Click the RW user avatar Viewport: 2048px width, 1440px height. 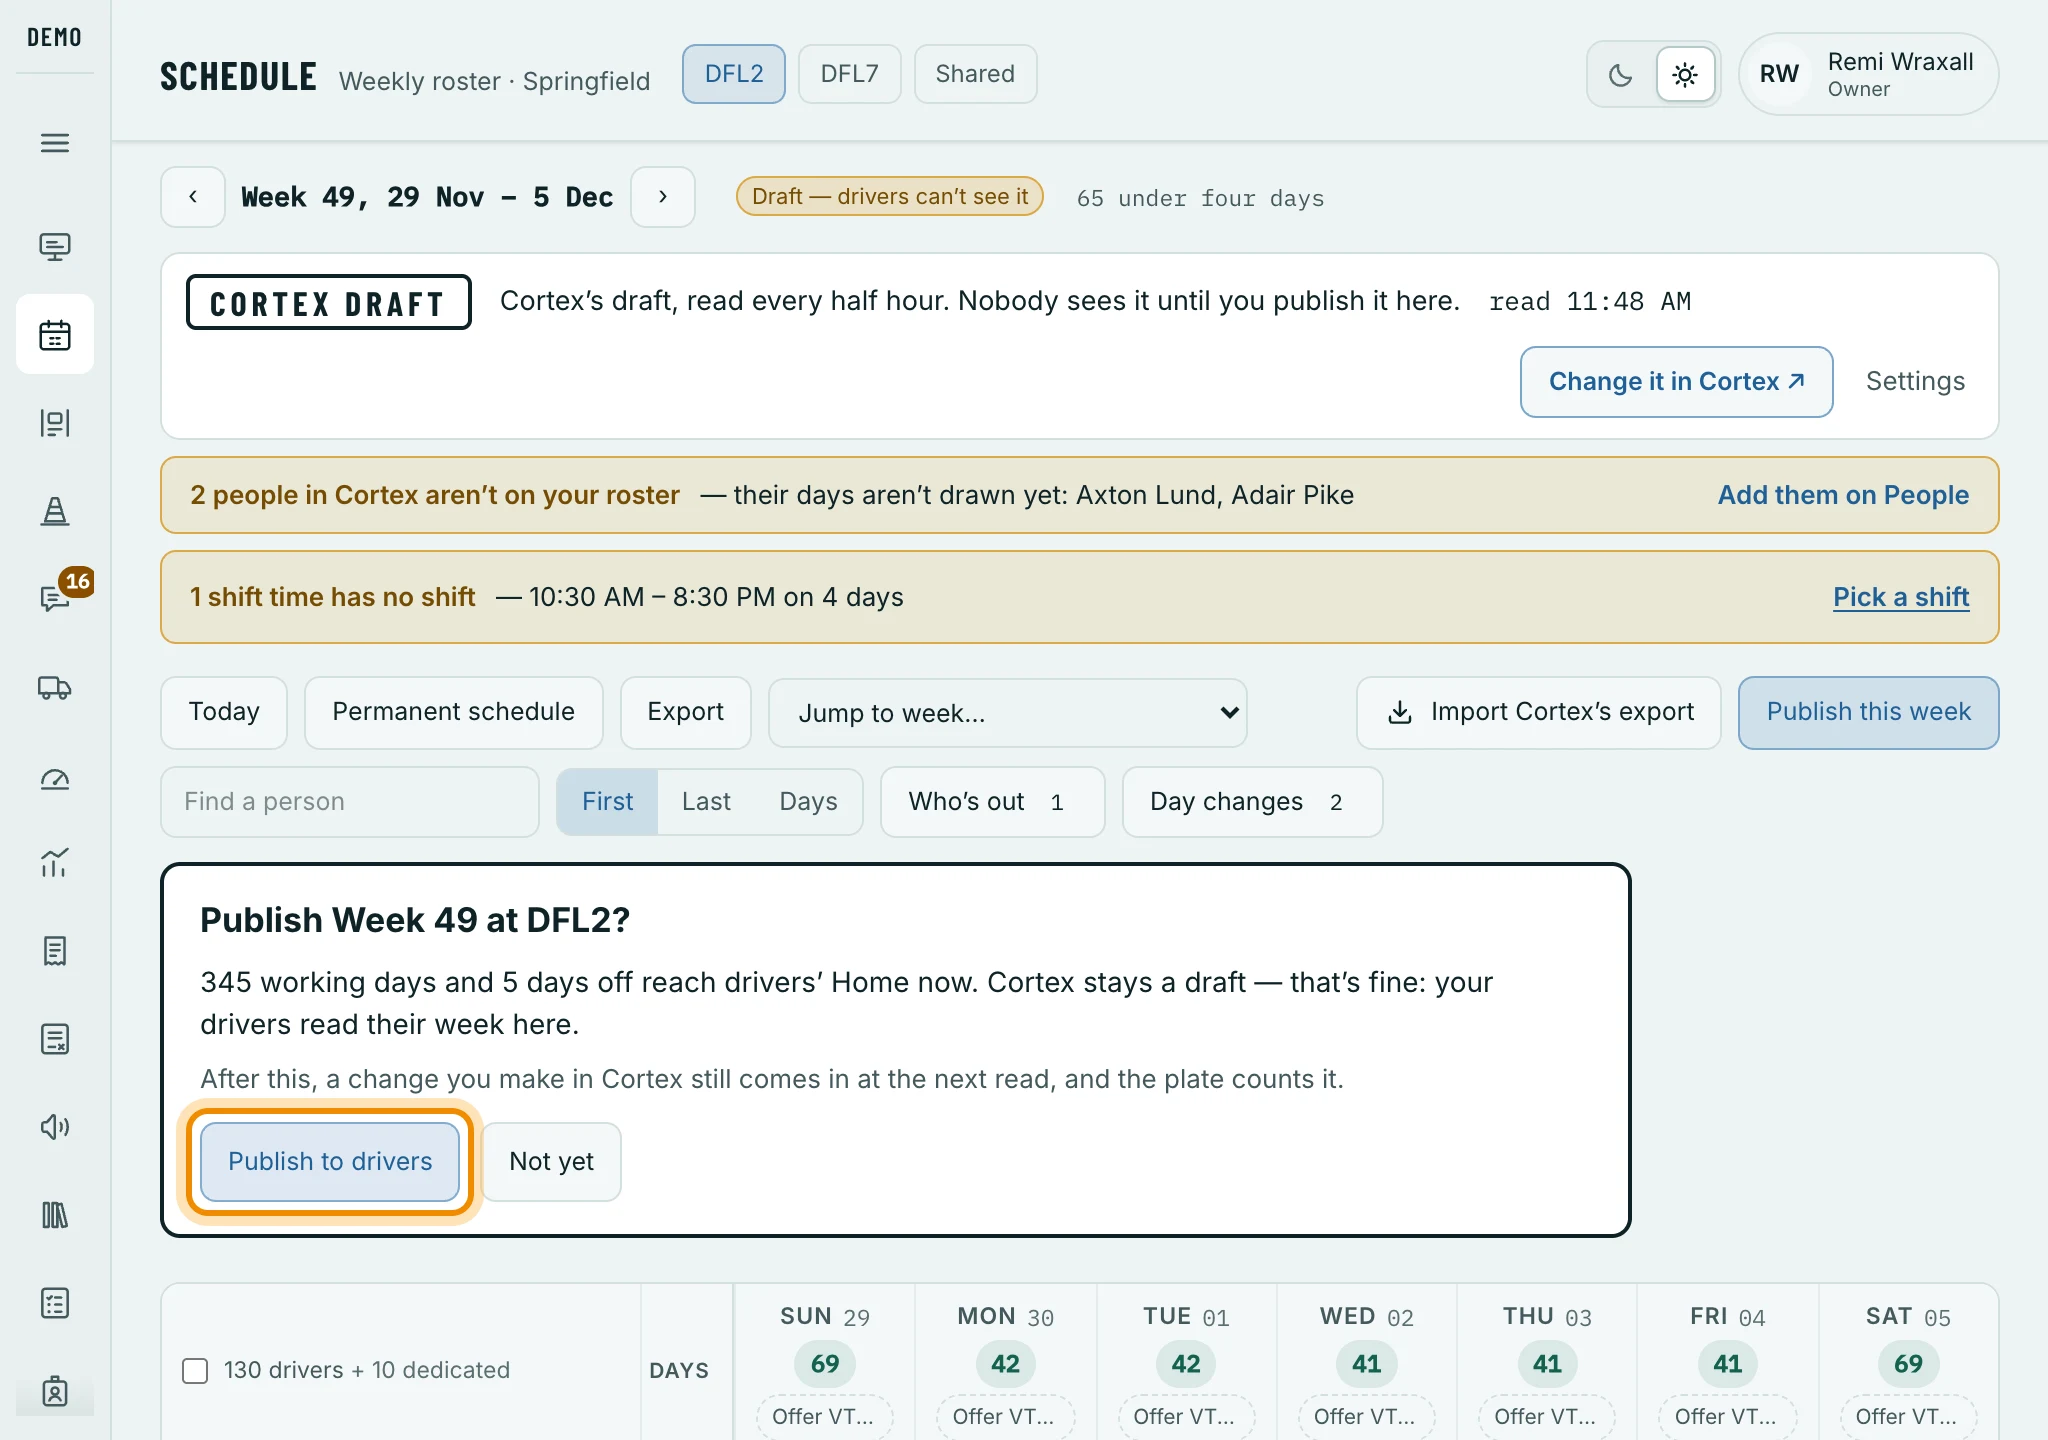[1779, 74]
